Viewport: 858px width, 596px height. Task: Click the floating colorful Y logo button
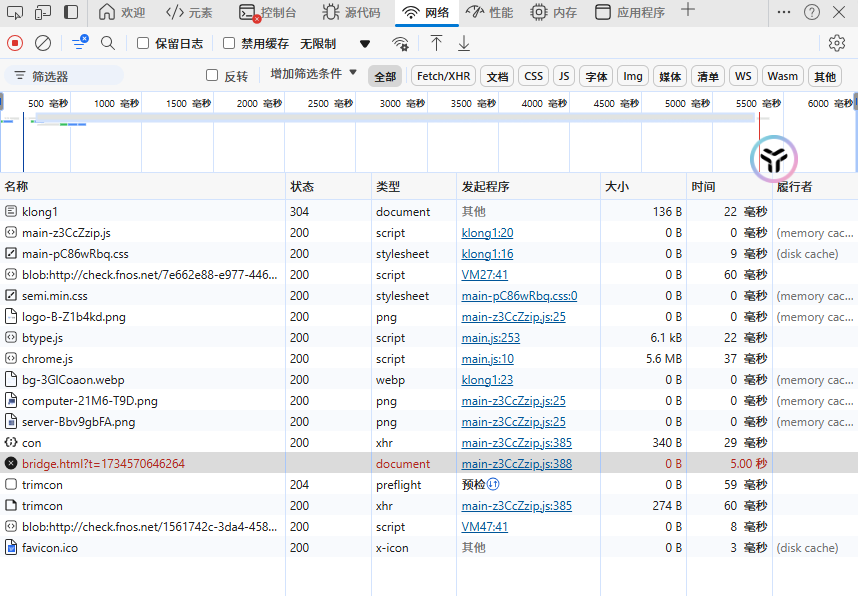774,159
